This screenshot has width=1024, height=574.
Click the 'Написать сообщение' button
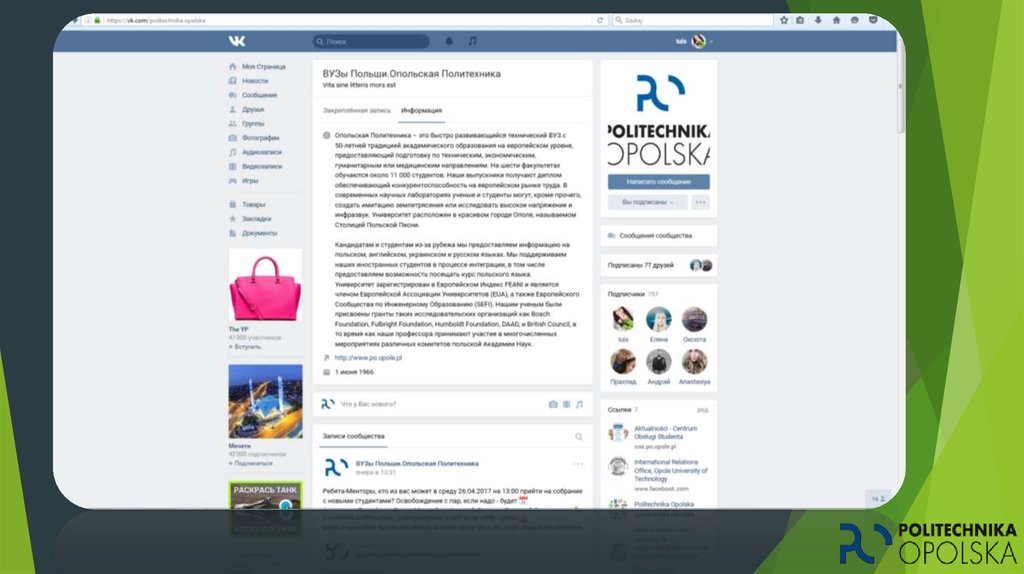(658, 182)
